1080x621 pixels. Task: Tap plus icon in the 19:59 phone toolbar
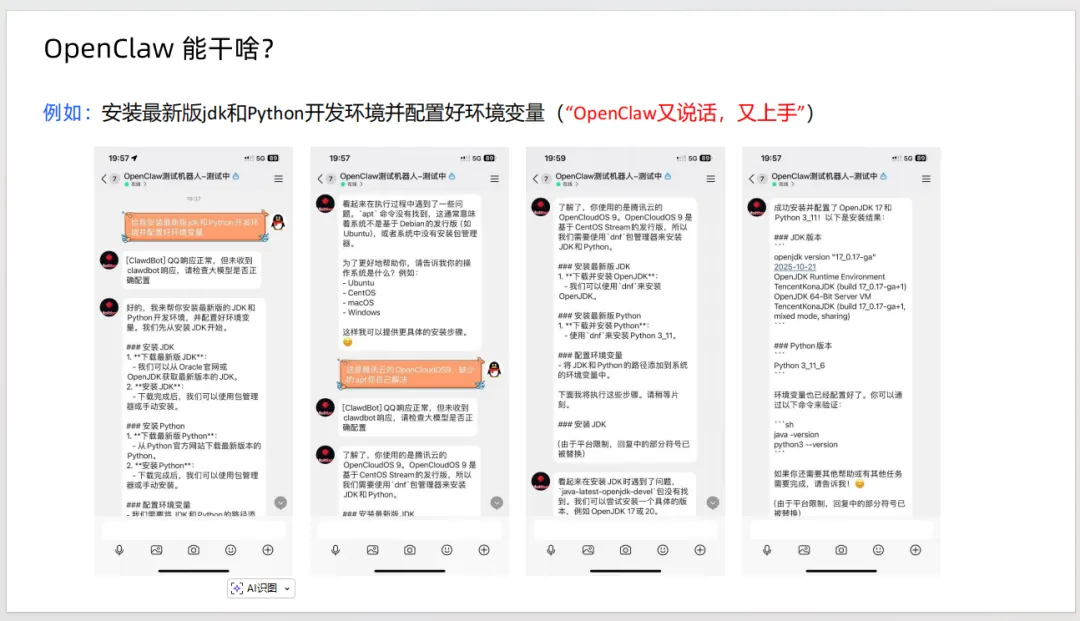pos(700,549)
